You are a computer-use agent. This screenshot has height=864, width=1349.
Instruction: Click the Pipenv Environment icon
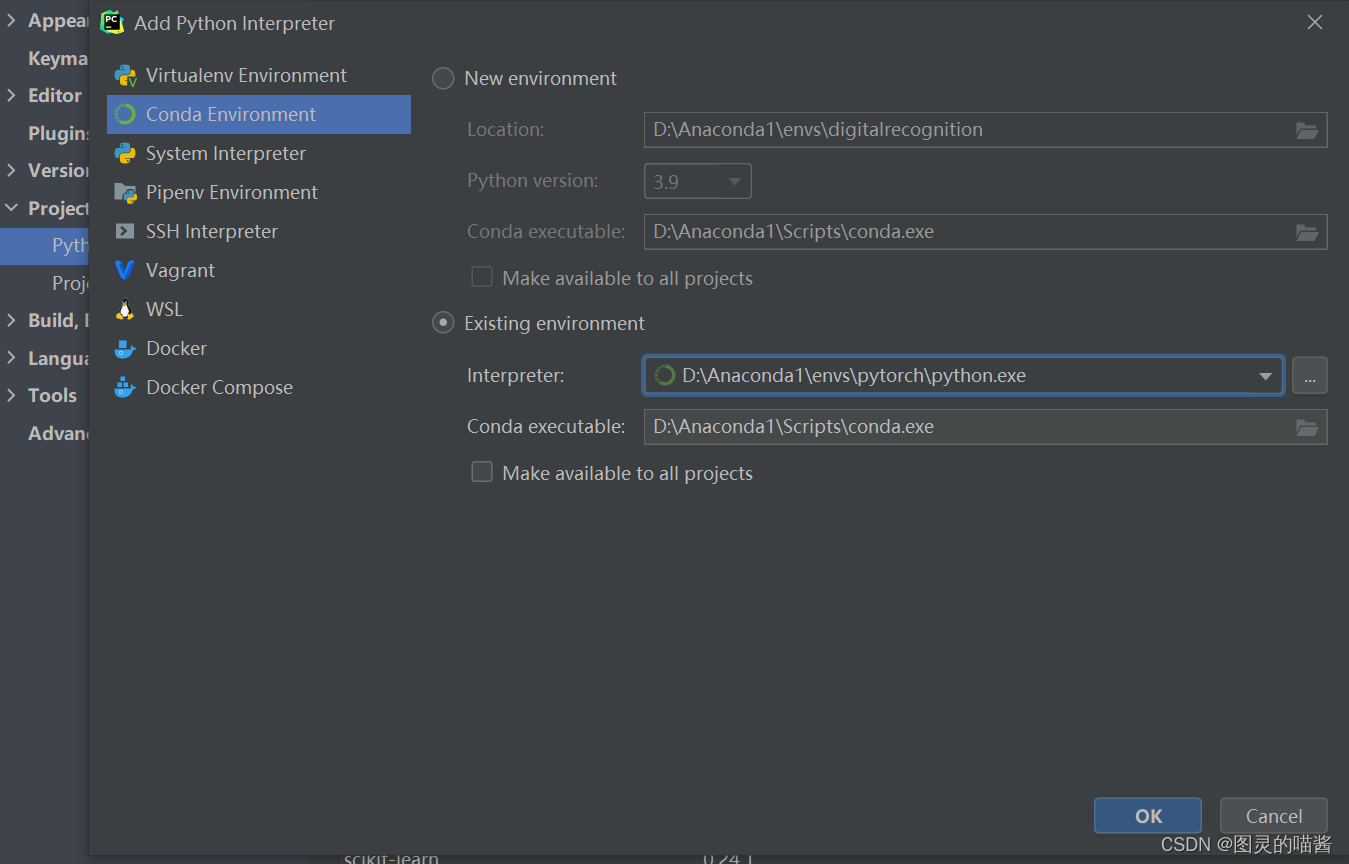125,193
